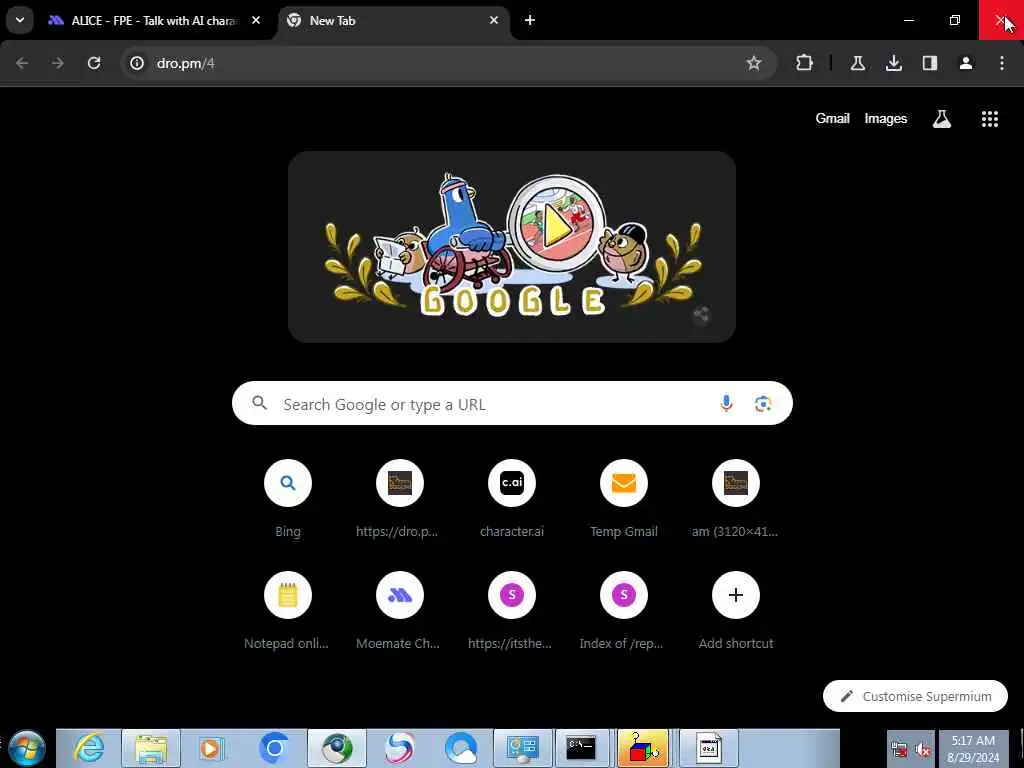
Task: Restore down the browser window
Action: click(x=954, y=20)
